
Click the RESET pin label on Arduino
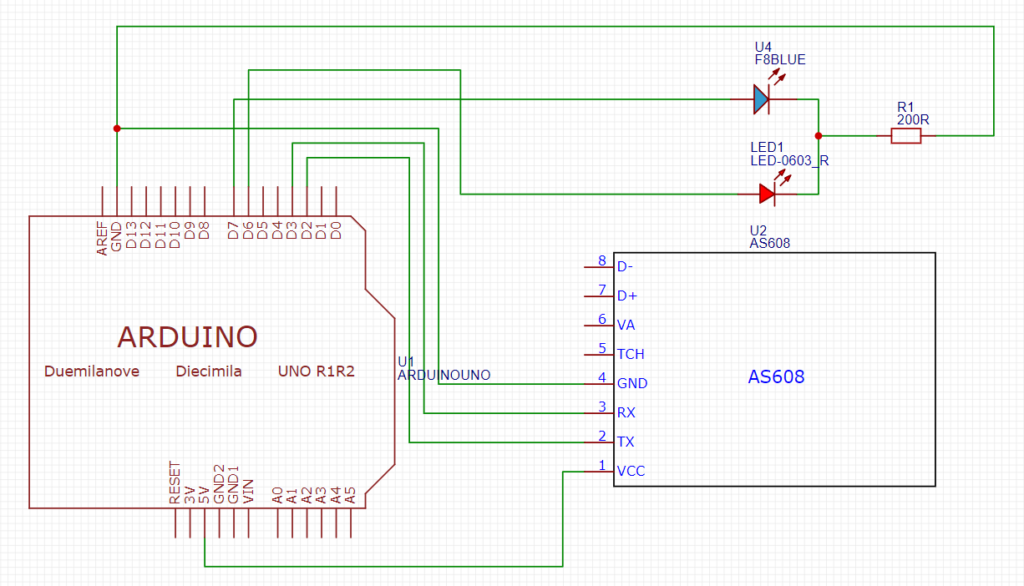point(174,483)
